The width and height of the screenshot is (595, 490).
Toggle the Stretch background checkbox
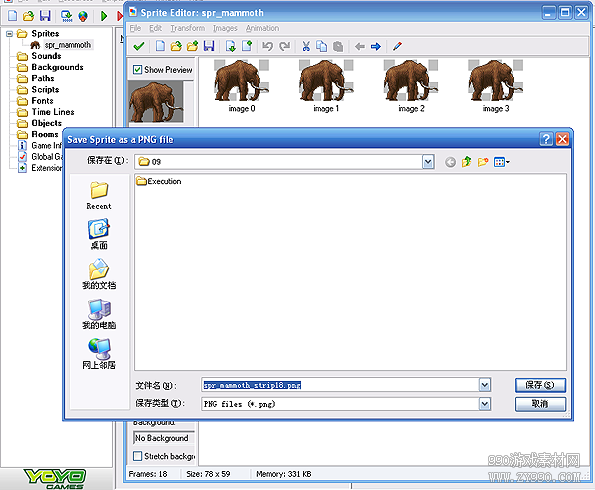(138, 456)
